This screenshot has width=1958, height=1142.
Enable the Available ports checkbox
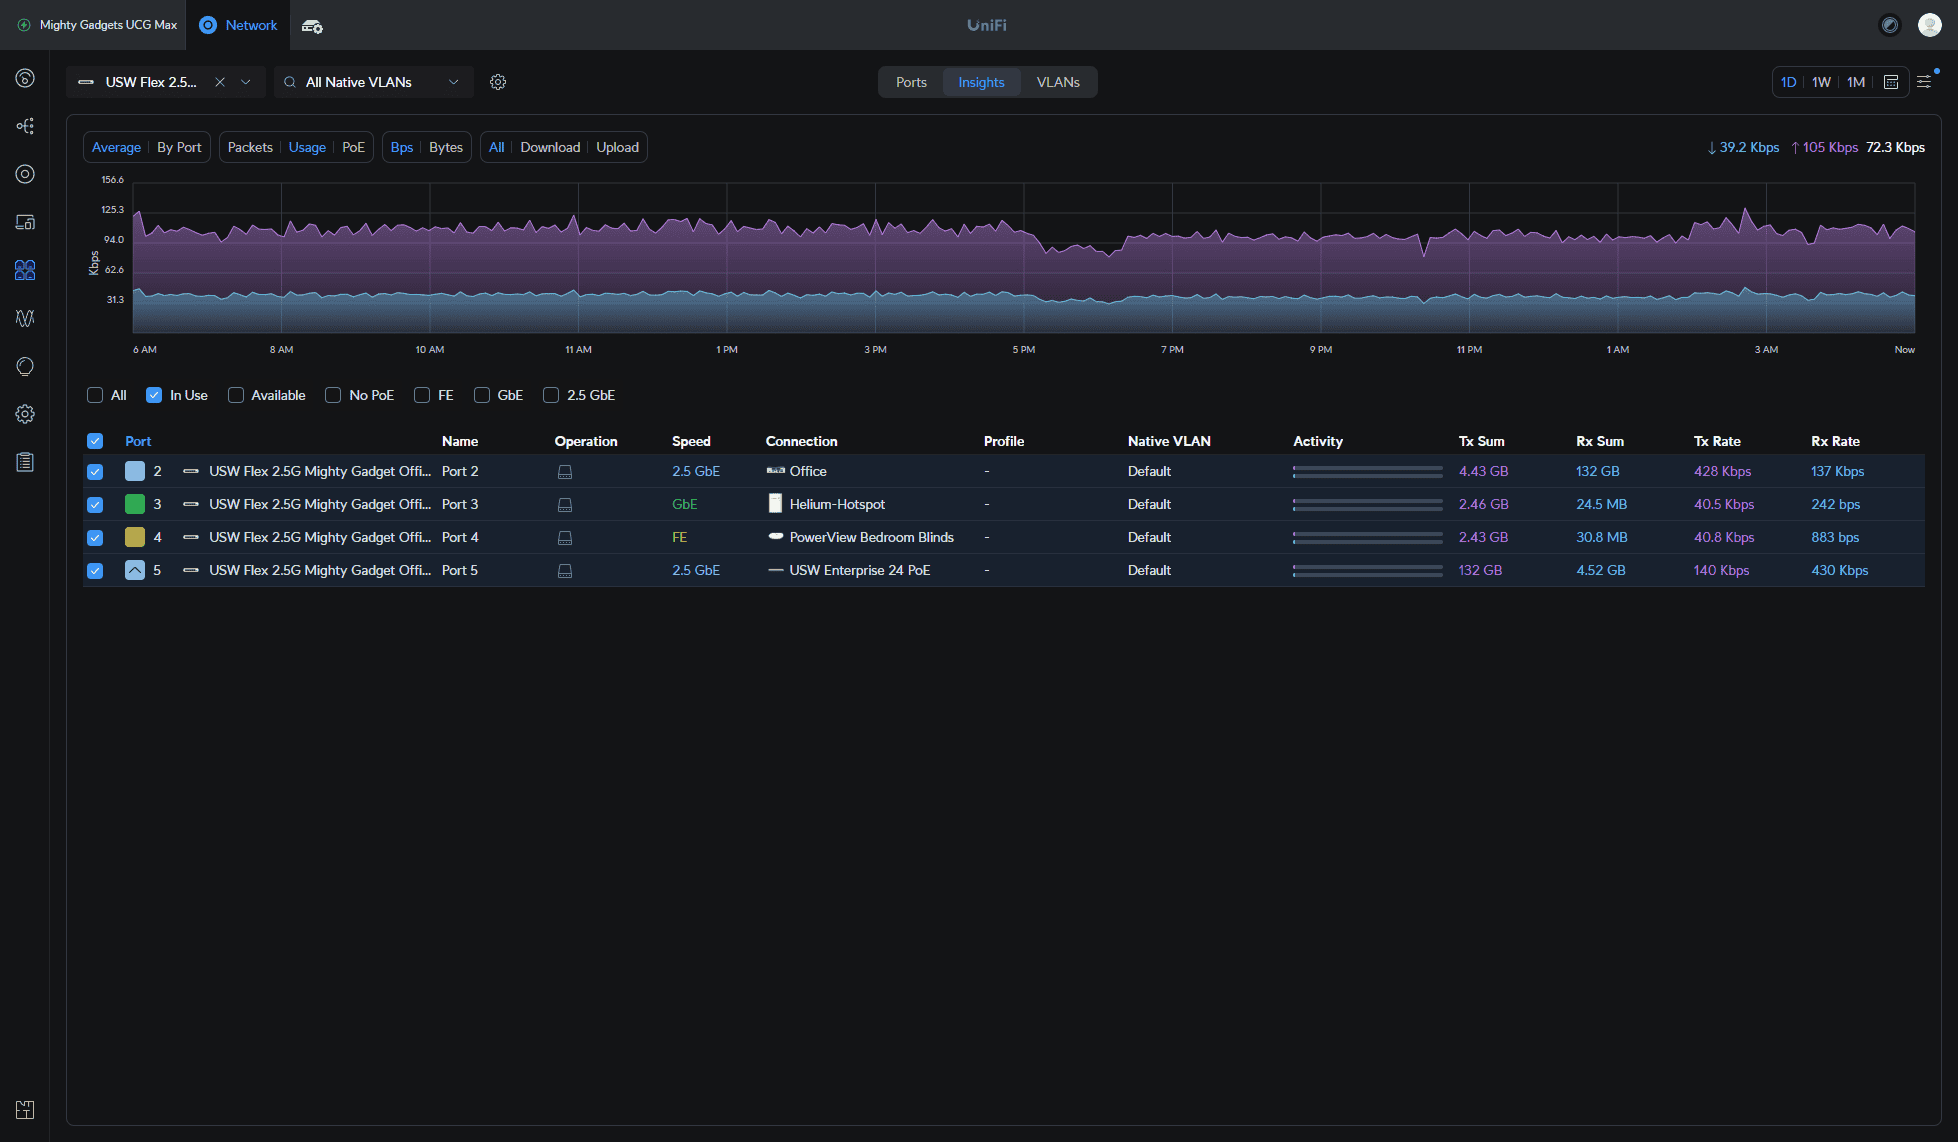pyautogui.click(x=236, y=395)
